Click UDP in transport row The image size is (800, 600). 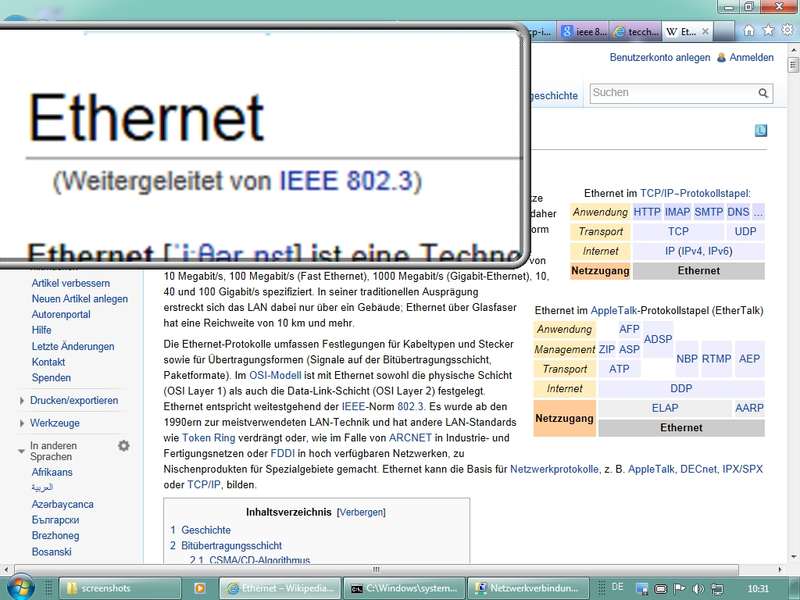coord(745,232)
